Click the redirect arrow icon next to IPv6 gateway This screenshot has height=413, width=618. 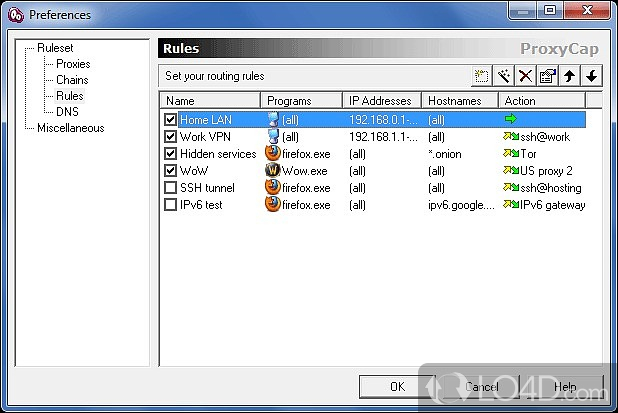pyautogui.click(x=511, y=204)
